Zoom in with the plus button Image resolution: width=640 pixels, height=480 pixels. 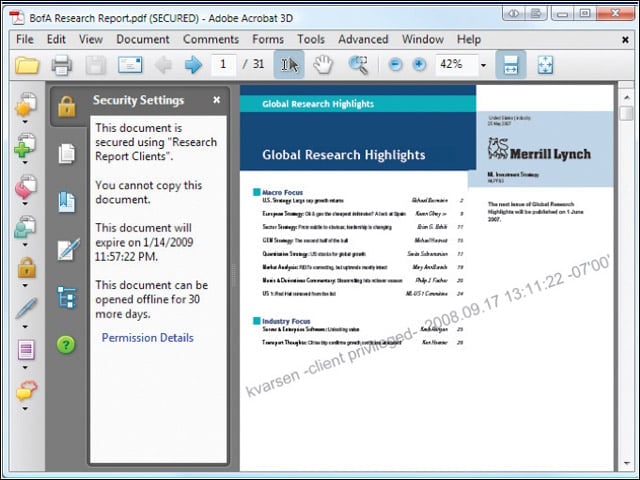[419, 64]
